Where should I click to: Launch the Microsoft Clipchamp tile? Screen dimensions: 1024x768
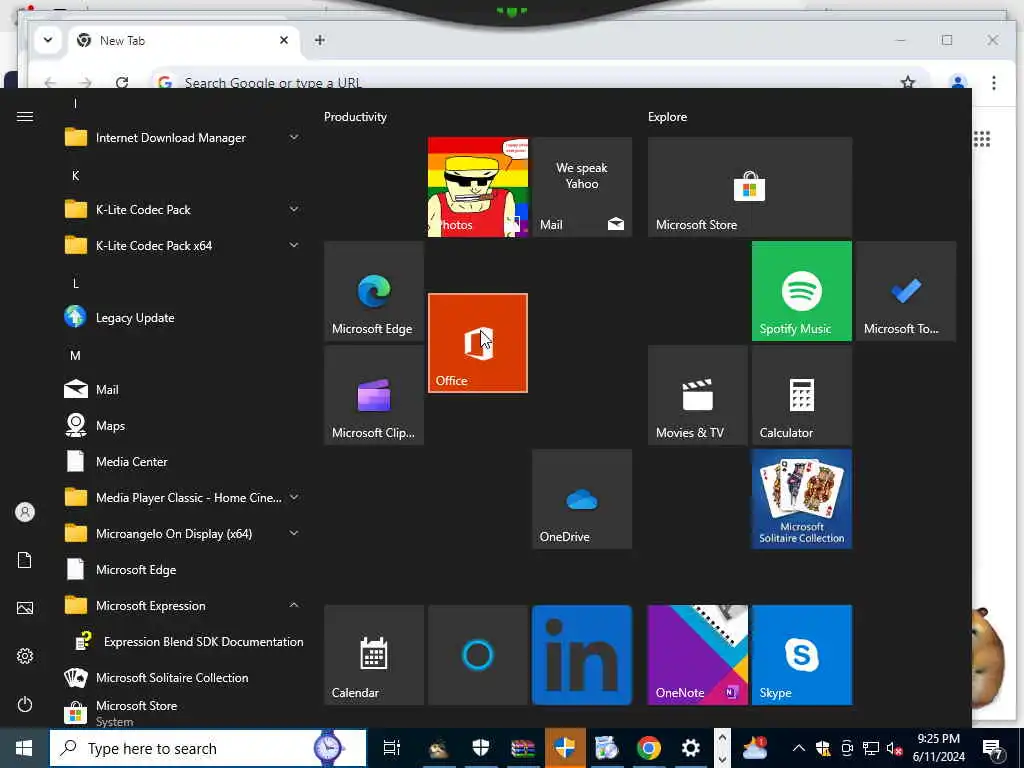tap(374, 395)
